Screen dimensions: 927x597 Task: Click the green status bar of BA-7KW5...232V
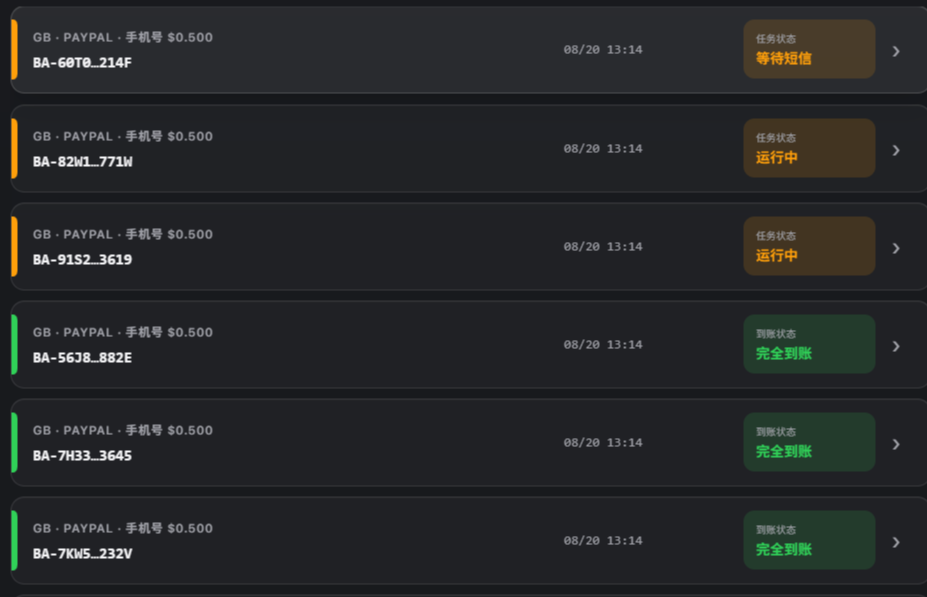click(x=14, y=541)
